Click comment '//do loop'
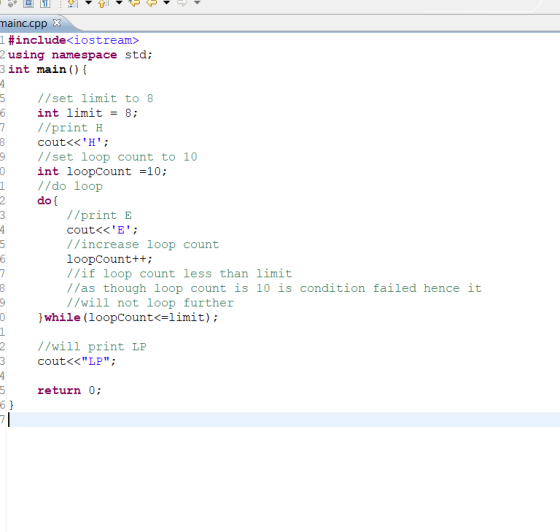Image resolution: width=560 pixels, height=532 pixels. (70, 186)
